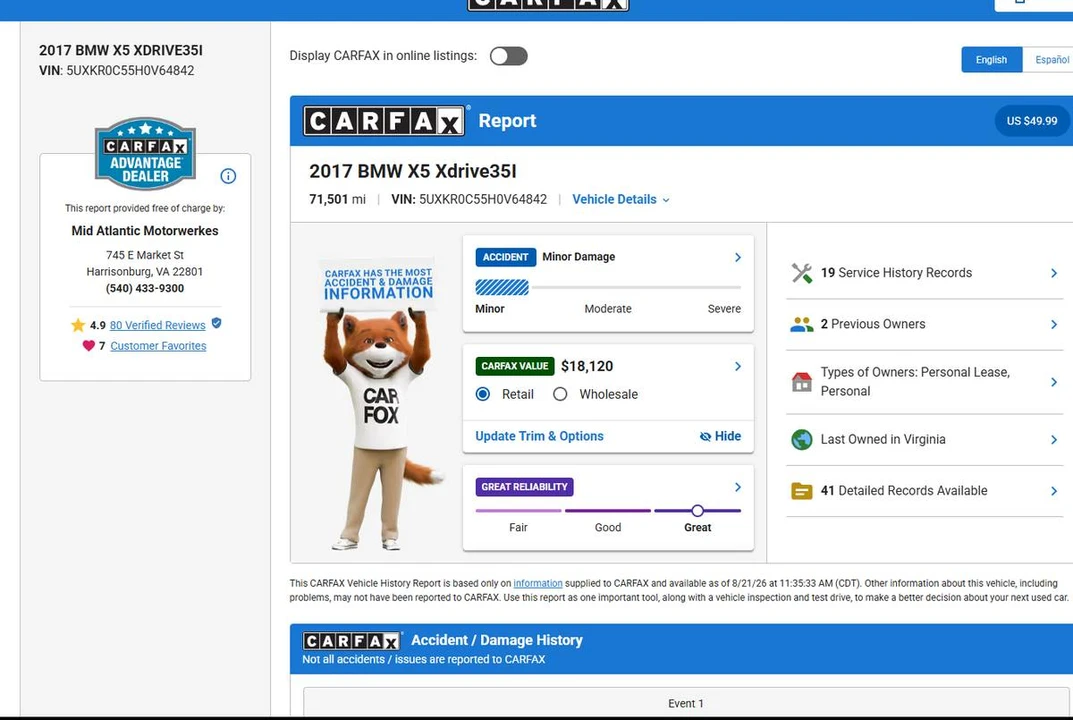Open the Great Reliability chevron arrow

click(738, 487)
